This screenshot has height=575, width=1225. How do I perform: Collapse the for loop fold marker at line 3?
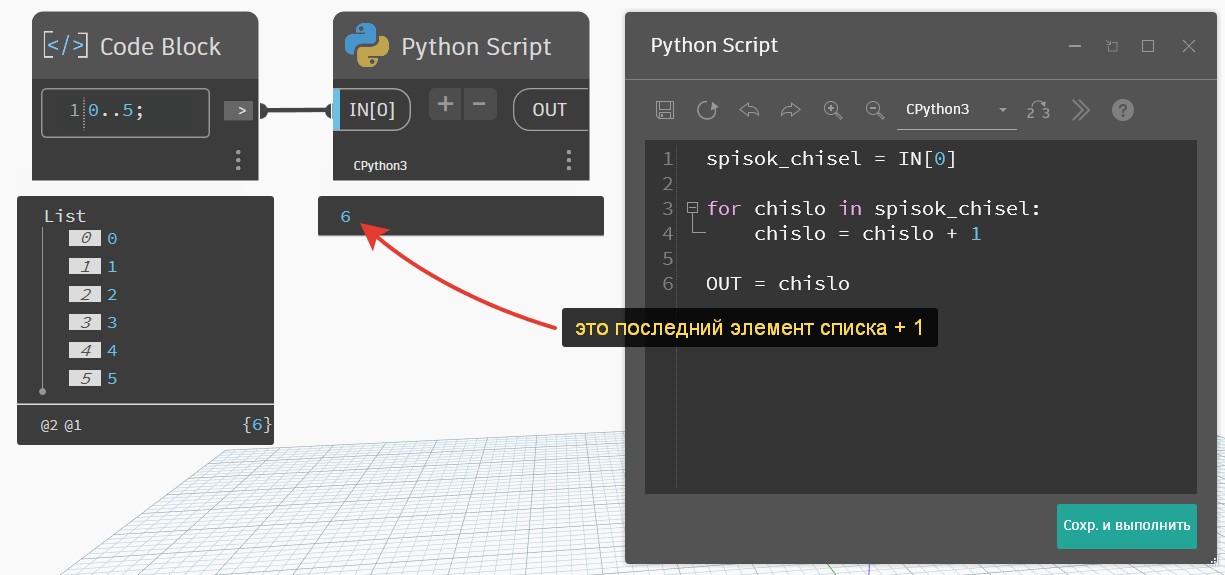692,209
